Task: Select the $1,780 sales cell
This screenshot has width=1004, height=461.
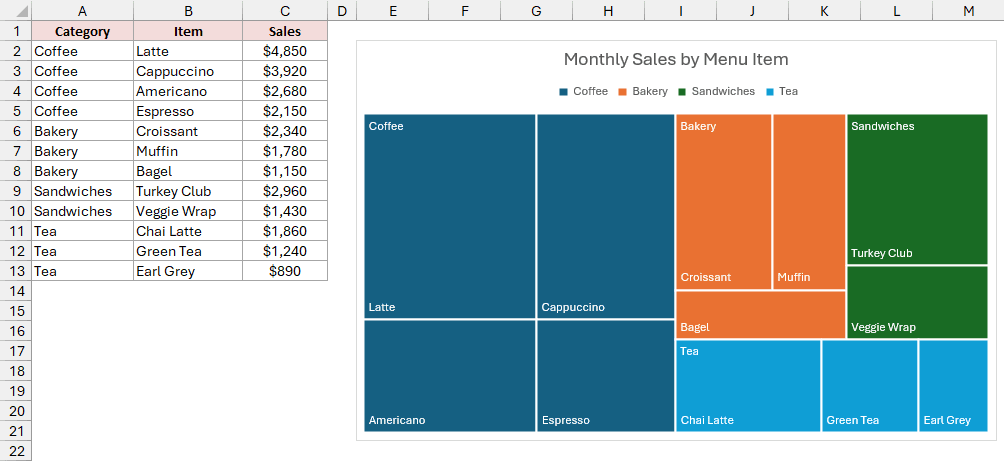Action: point(285,151)
